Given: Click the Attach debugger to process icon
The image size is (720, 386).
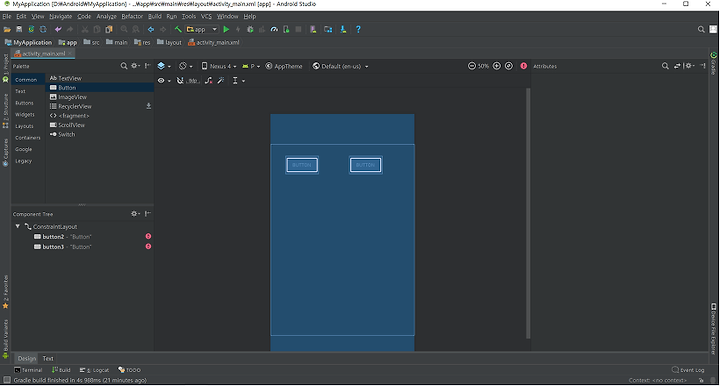Looking at the screenshot, I should [x=286, y=29].
